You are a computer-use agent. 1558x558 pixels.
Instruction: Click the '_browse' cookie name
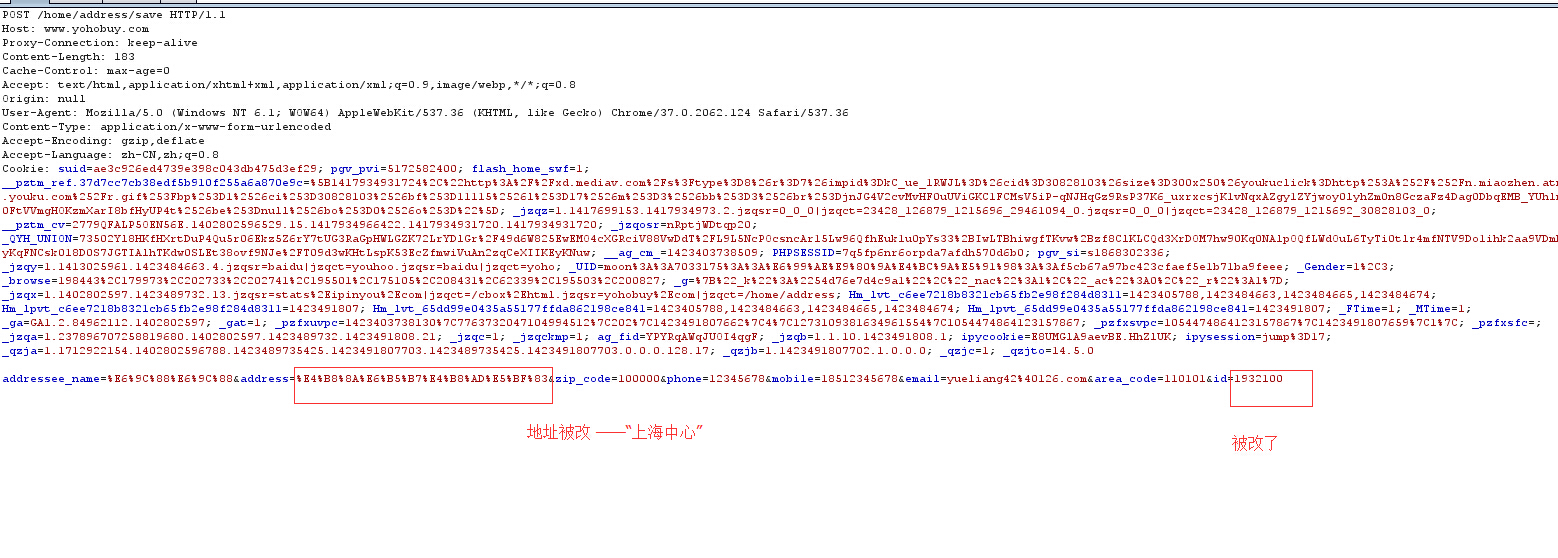[x=28, y=281]
